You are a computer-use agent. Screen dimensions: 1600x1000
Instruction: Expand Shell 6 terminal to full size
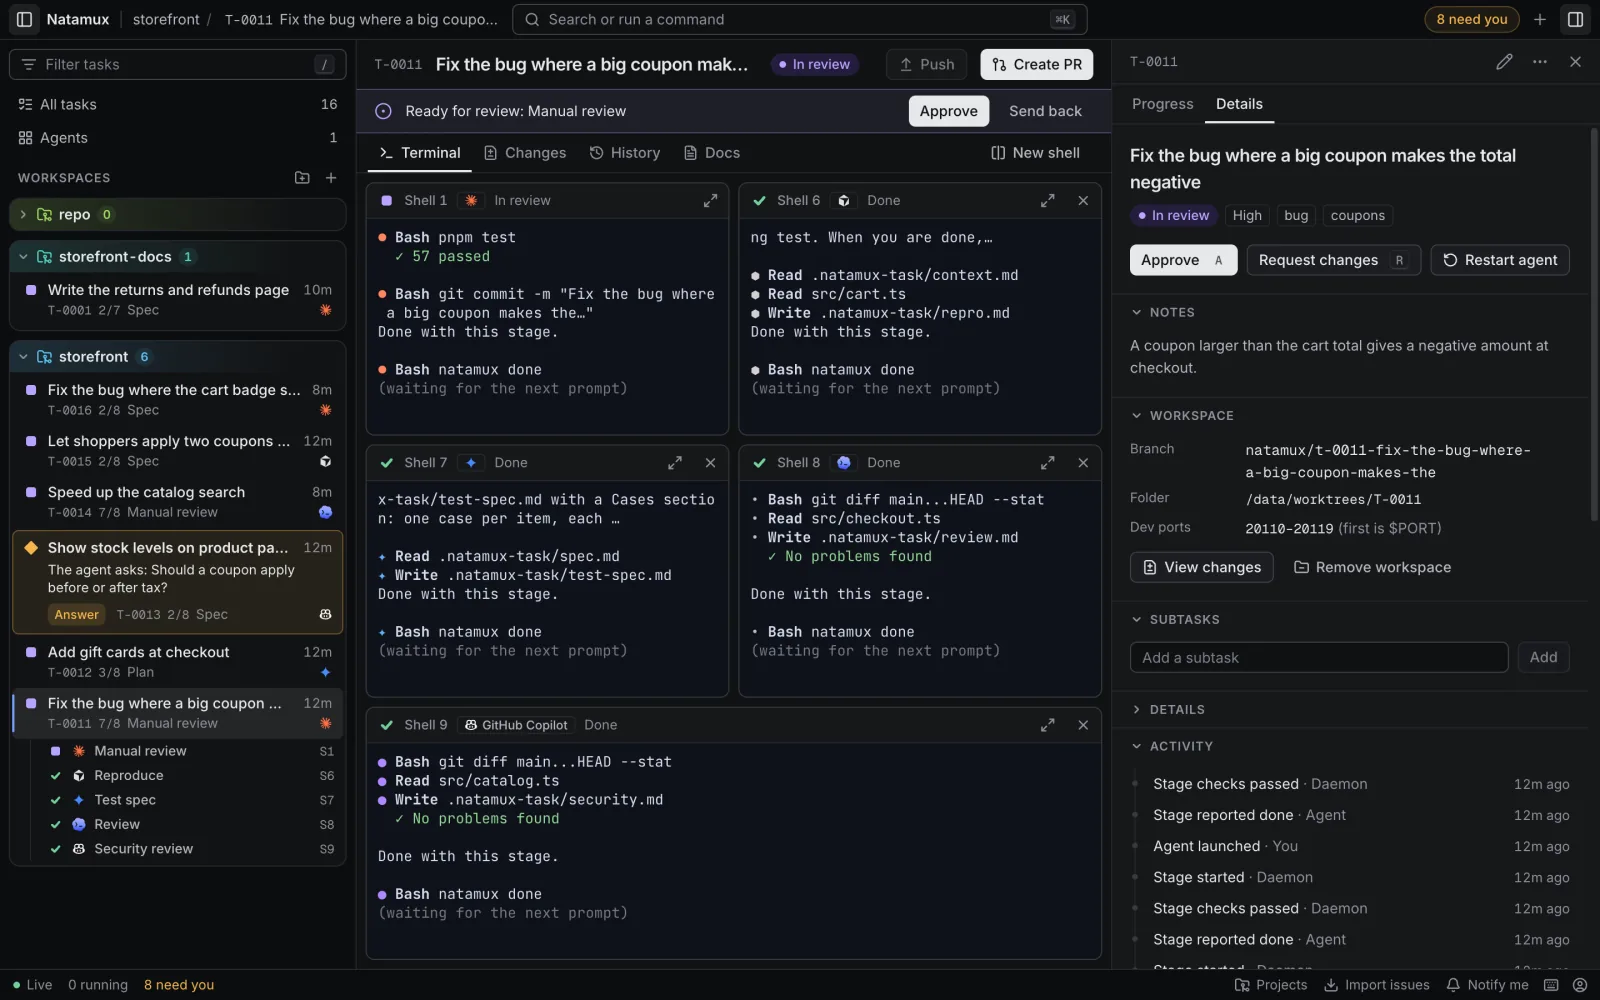[1047, 201]
